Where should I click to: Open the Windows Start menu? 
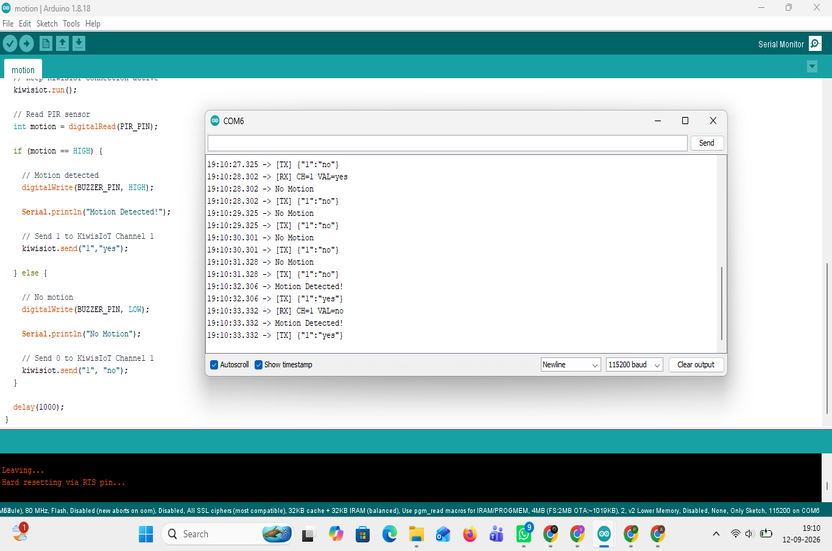(145, 534)
